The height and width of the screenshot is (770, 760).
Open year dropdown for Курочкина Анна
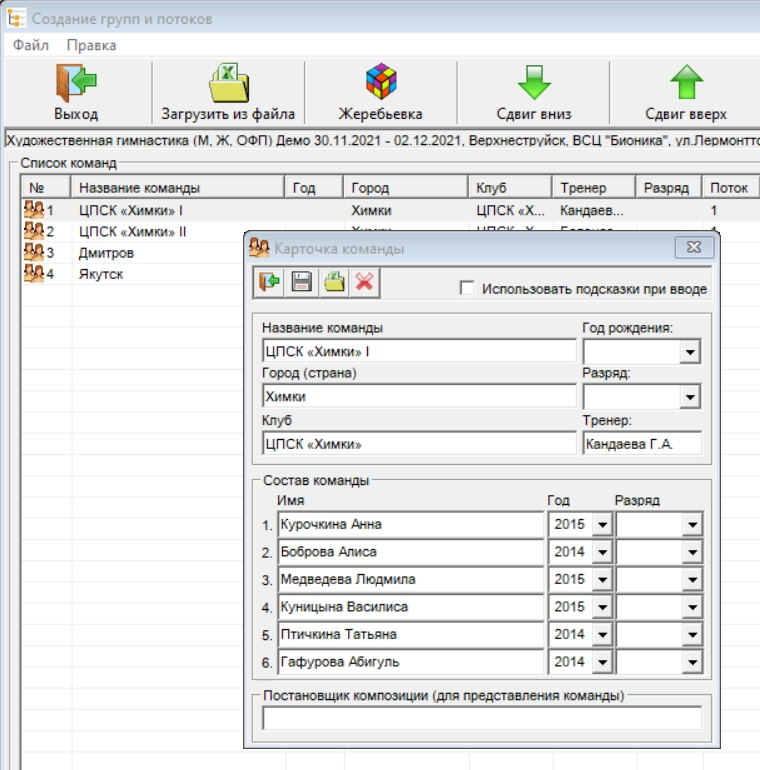[x=601, y=525]
